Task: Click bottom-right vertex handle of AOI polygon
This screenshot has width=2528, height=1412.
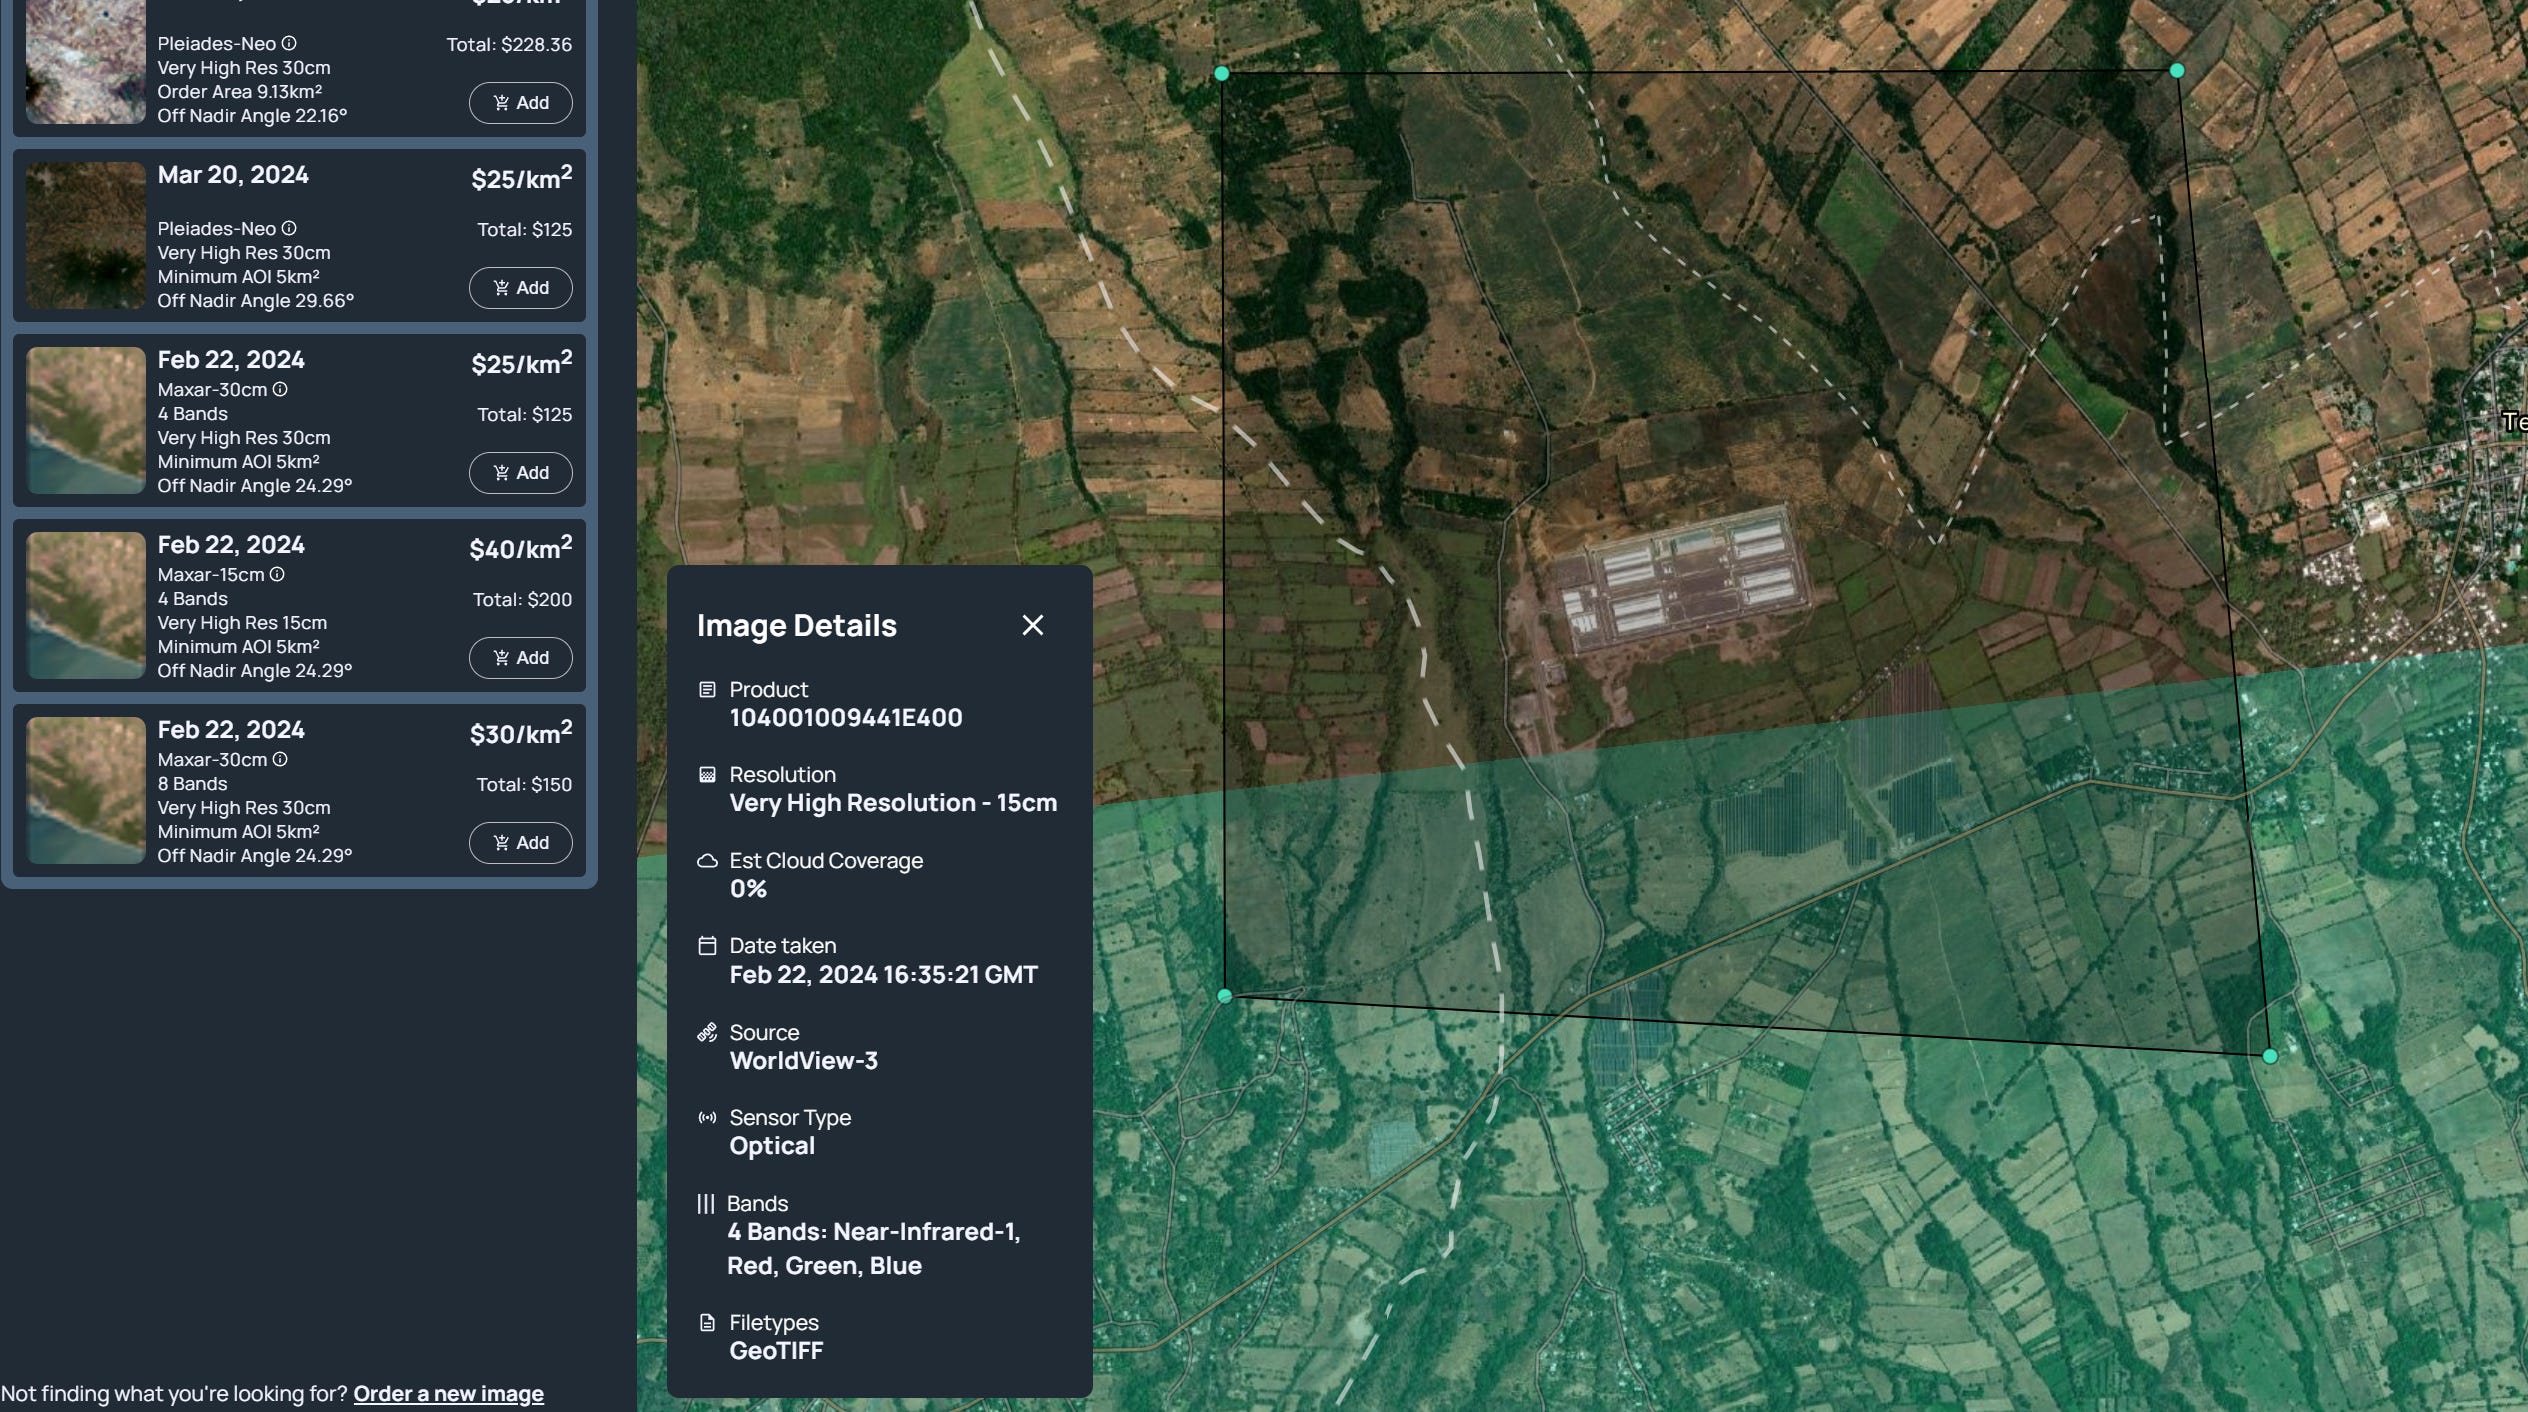Action: click(x=2269, y=1056)
